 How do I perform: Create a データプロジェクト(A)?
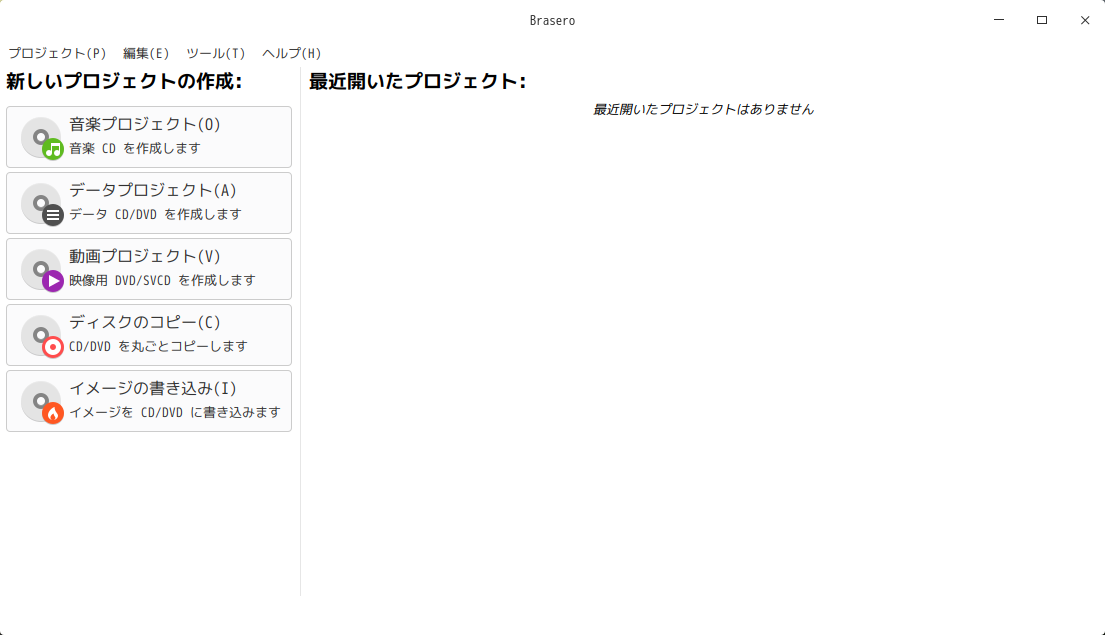(149, 203)
